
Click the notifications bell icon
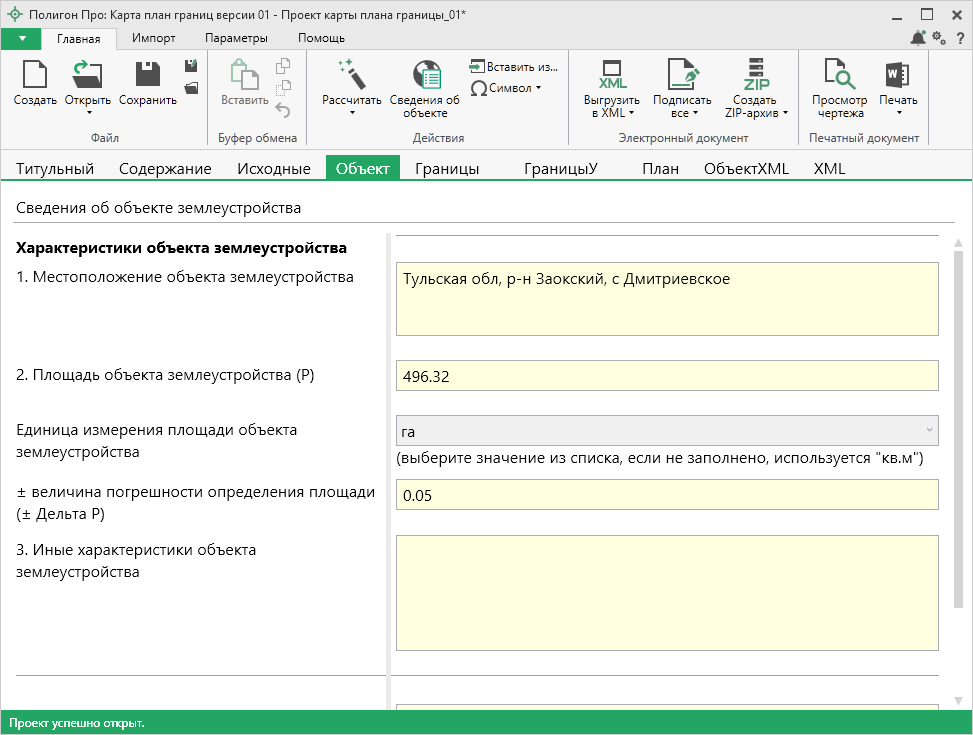click(x=918, y=38)
